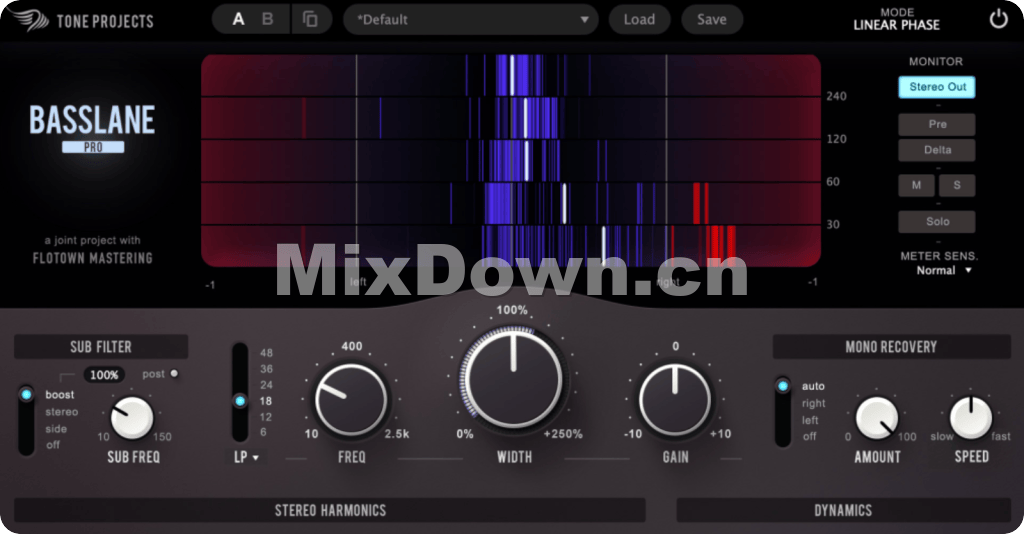Select 6 dB filter slope

click(x=263, y=432)
